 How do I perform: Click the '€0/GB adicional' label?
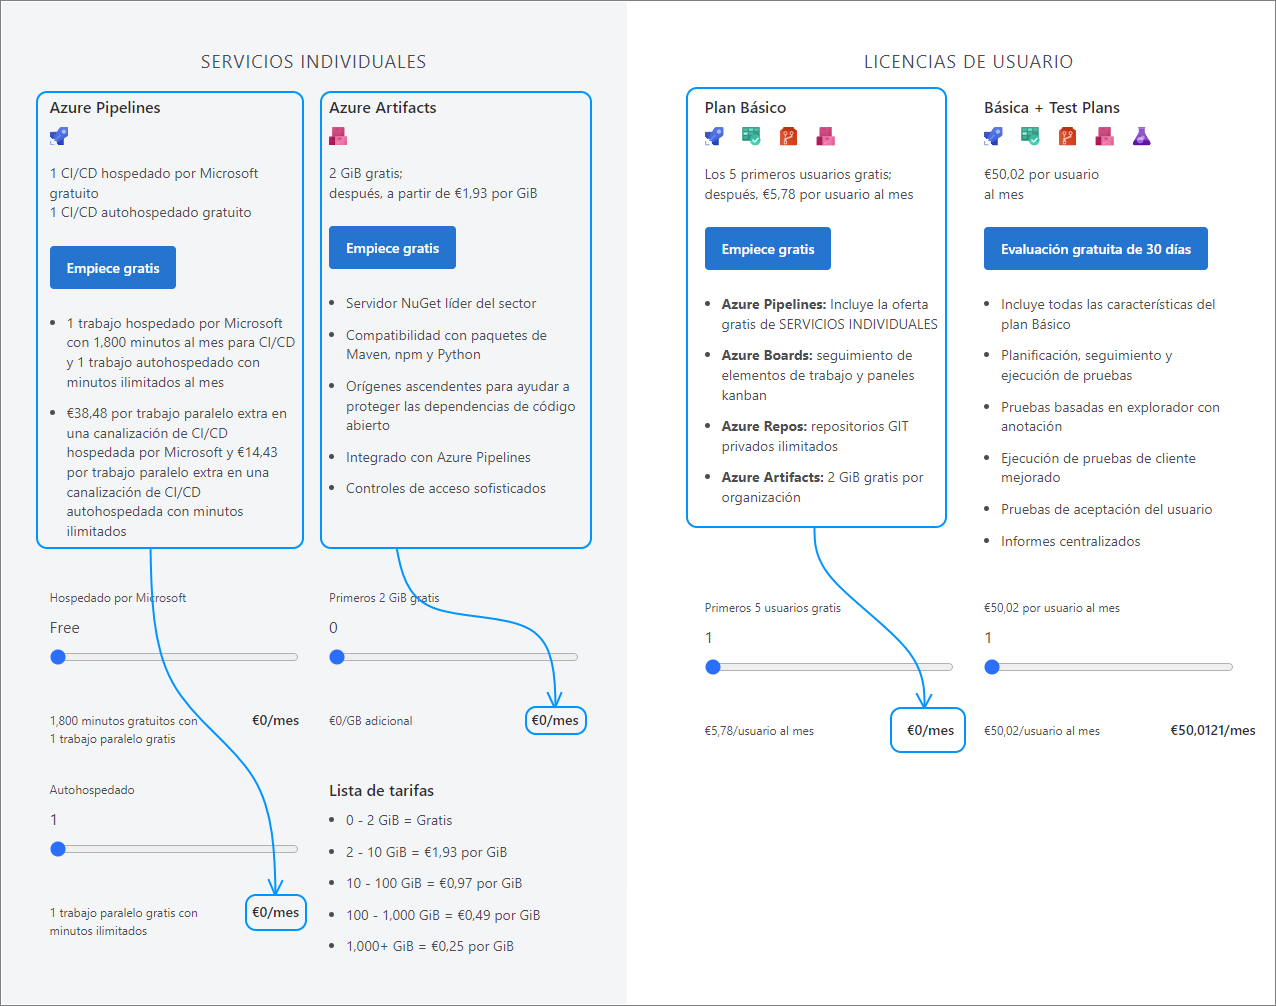point(371,721)
